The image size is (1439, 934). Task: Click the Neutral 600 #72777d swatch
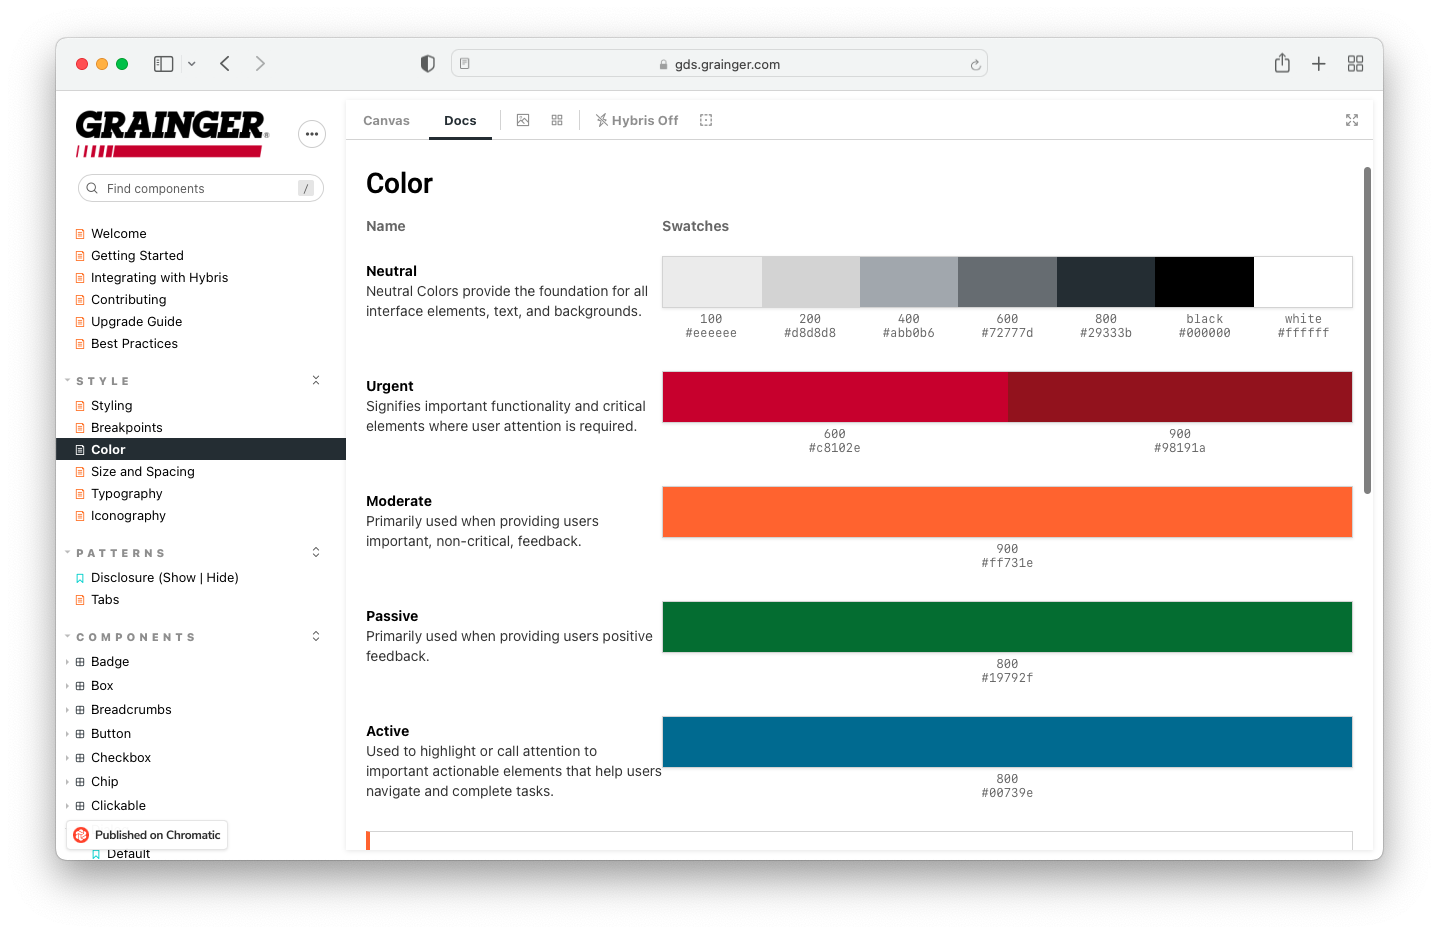[x=1007, y=282]
